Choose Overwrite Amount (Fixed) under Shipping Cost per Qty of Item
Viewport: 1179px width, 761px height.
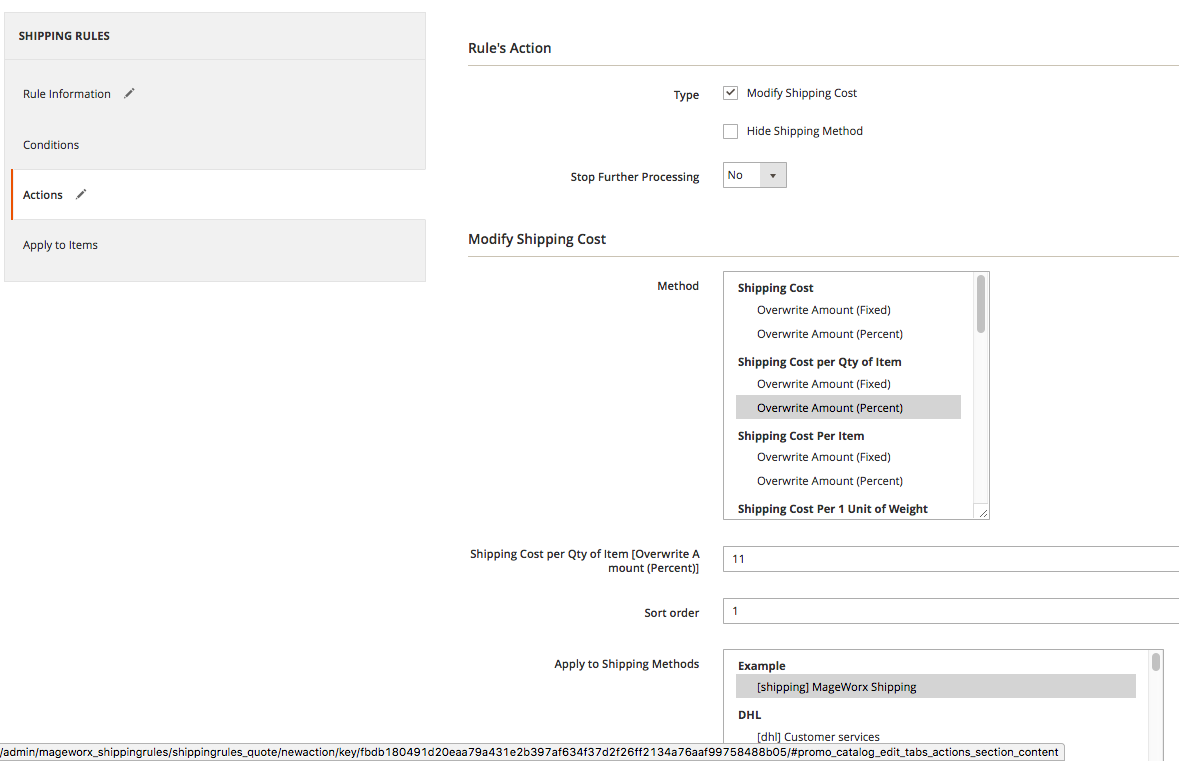(x=823, y=384)
